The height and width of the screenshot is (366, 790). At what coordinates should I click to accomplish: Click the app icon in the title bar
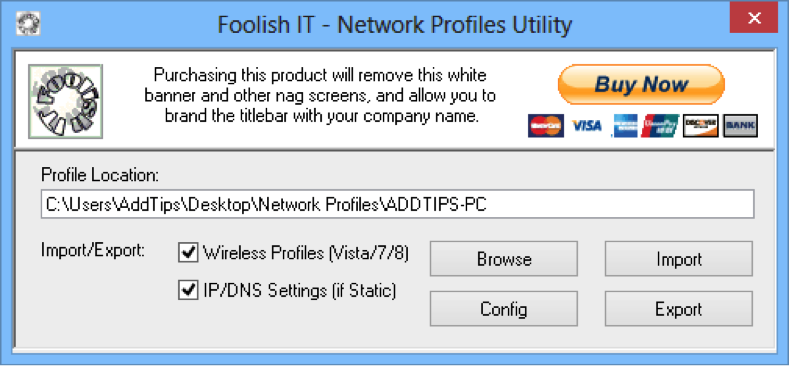(x=28, y=23)
